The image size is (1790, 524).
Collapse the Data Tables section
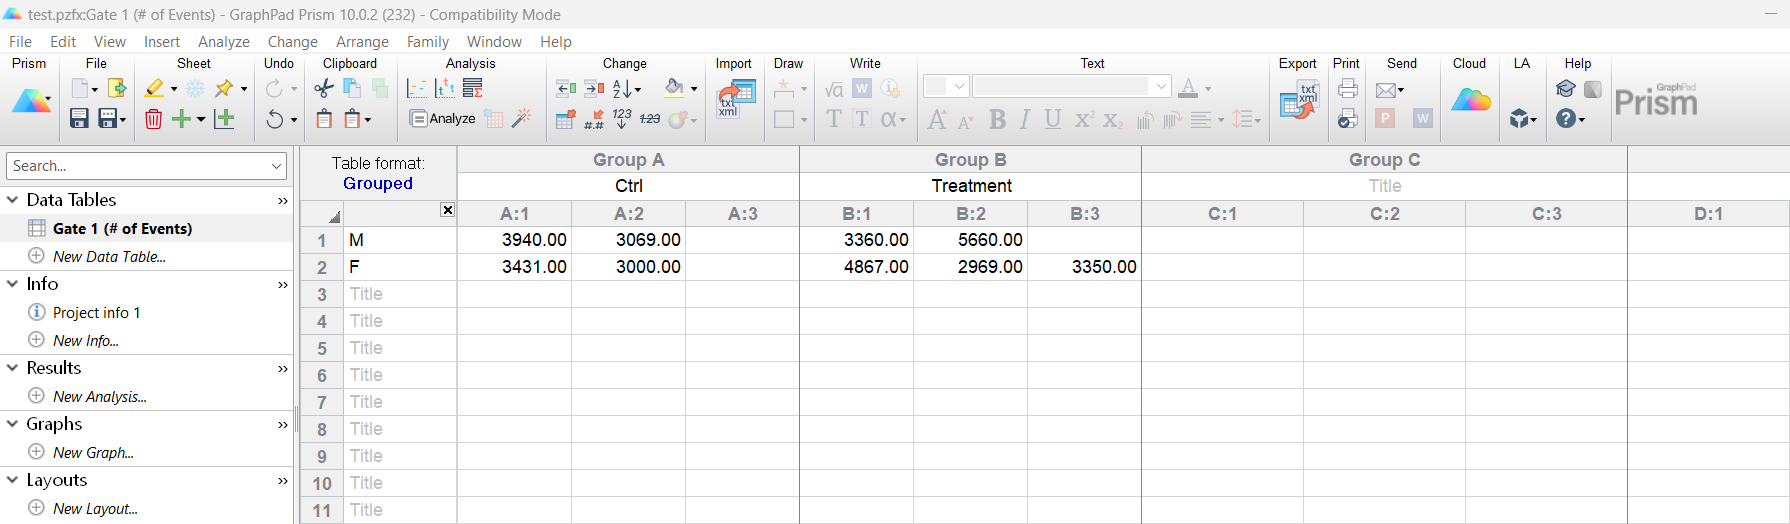click(13, 200)
